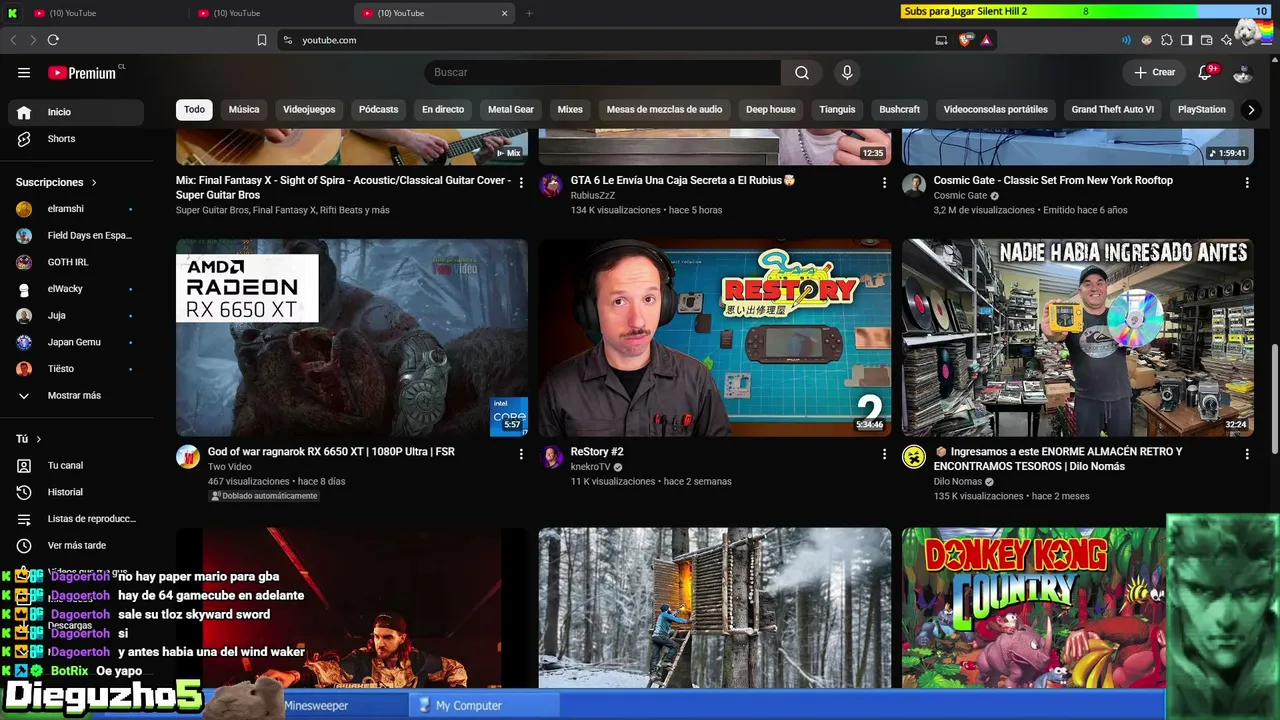Screen dimensions: 1280x720
Task: Toggle the browser sidebar panel icon
Action: (x=1186, y=40)
